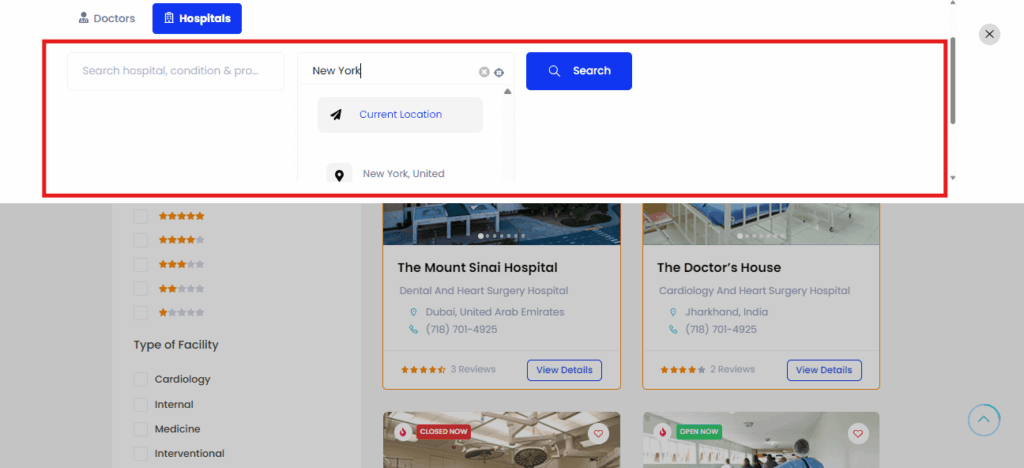
Task: Favorite the CLOSED NOW hospital heart icon
Action: [598, 433]
